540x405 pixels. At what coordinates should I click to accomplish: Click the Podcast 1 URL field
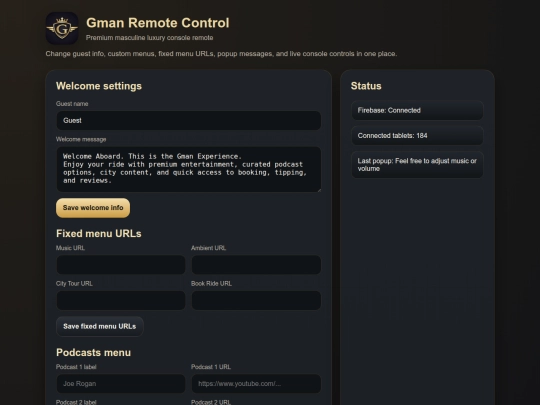click(x=256, y=384)
